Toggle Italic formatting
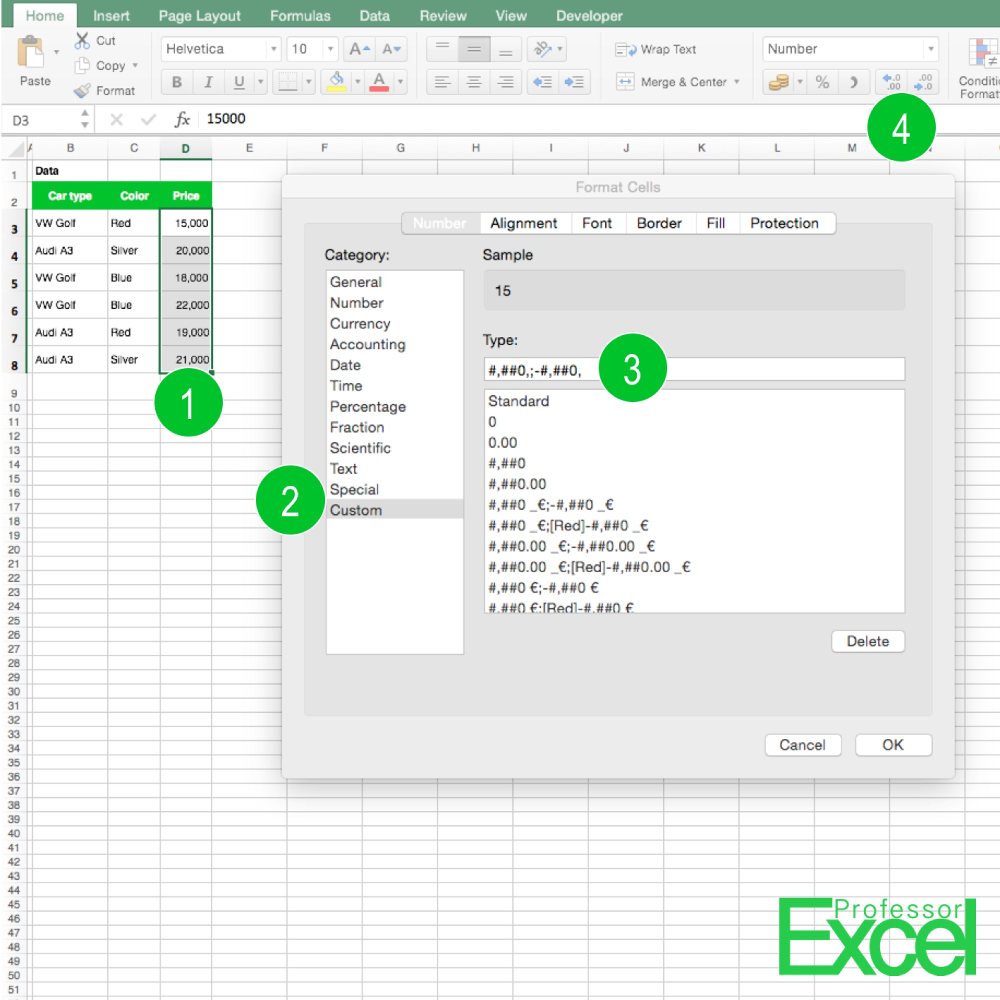 [208, 82]
